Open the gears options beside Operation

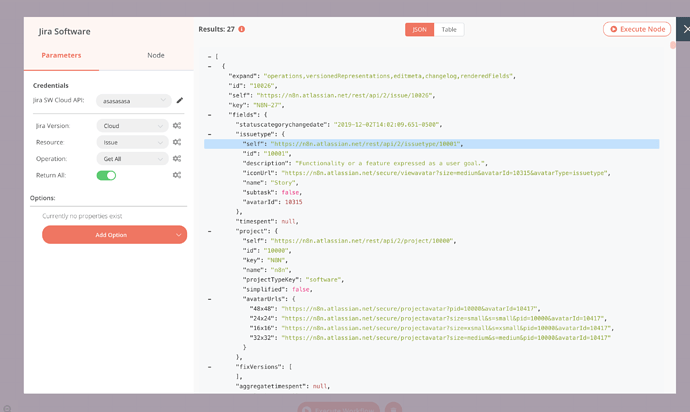pyautogui.click(x=176, y=158)
